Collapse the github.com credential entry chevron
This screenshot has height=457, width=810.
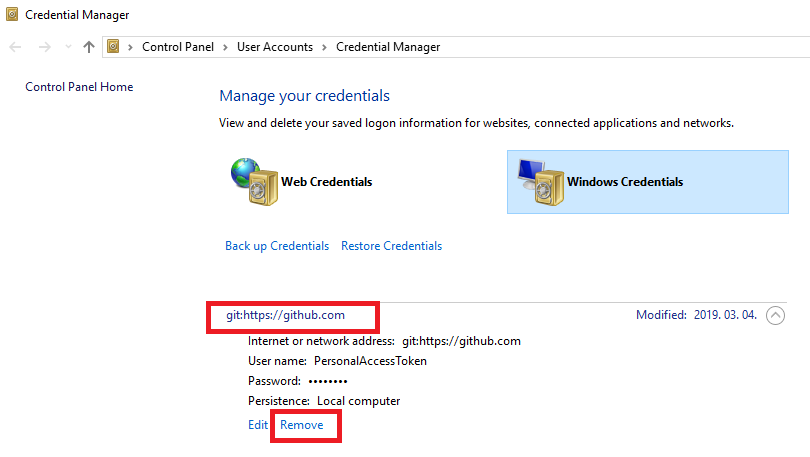click(775, 315)
